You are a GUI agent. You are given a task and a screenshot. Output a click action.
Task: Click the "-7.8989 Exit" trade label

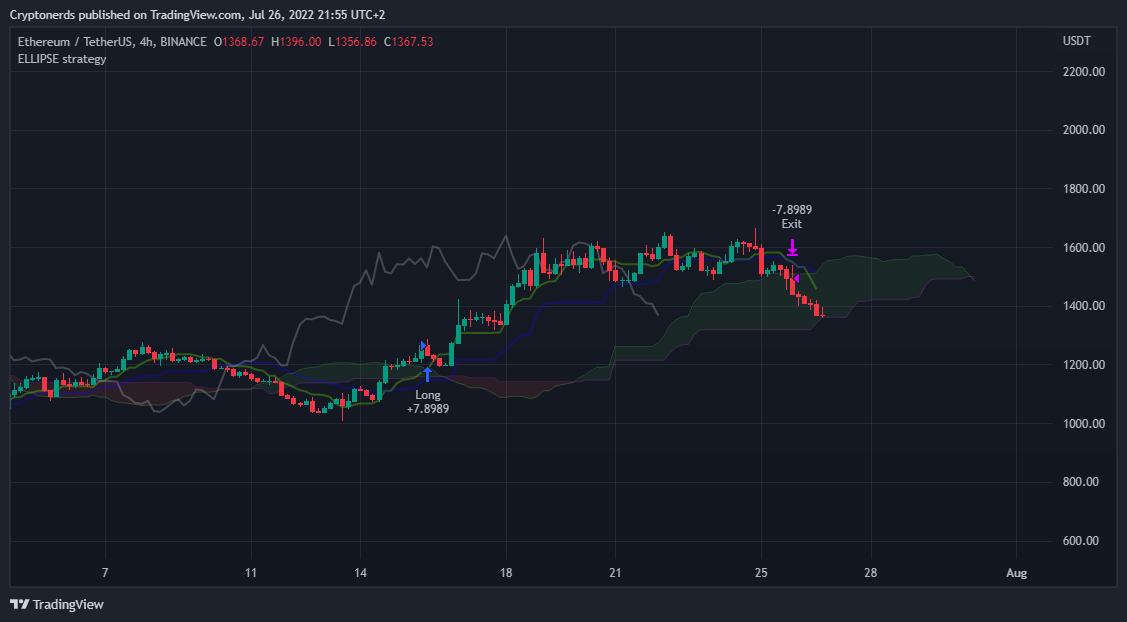(x=792, y=216)
